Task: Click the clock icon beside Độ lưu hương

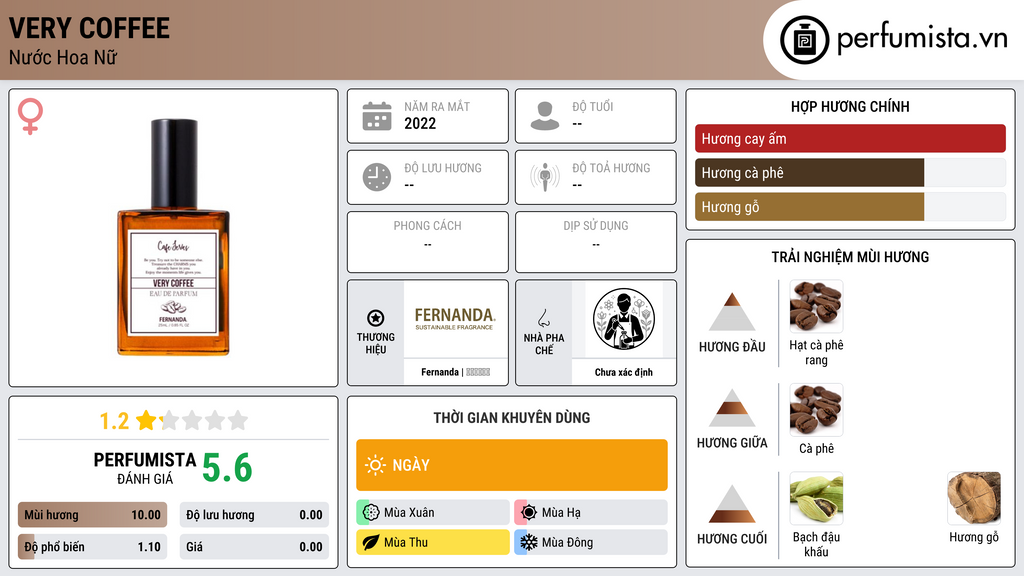Action: point(377,177)
